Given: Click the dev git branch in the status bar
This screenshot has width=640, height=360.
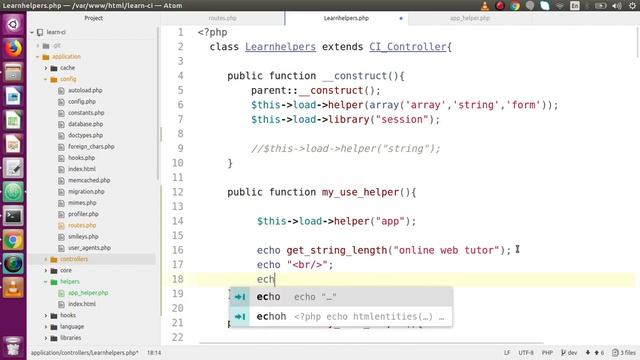Looking at the screenshot, I should tap(569, 353).
